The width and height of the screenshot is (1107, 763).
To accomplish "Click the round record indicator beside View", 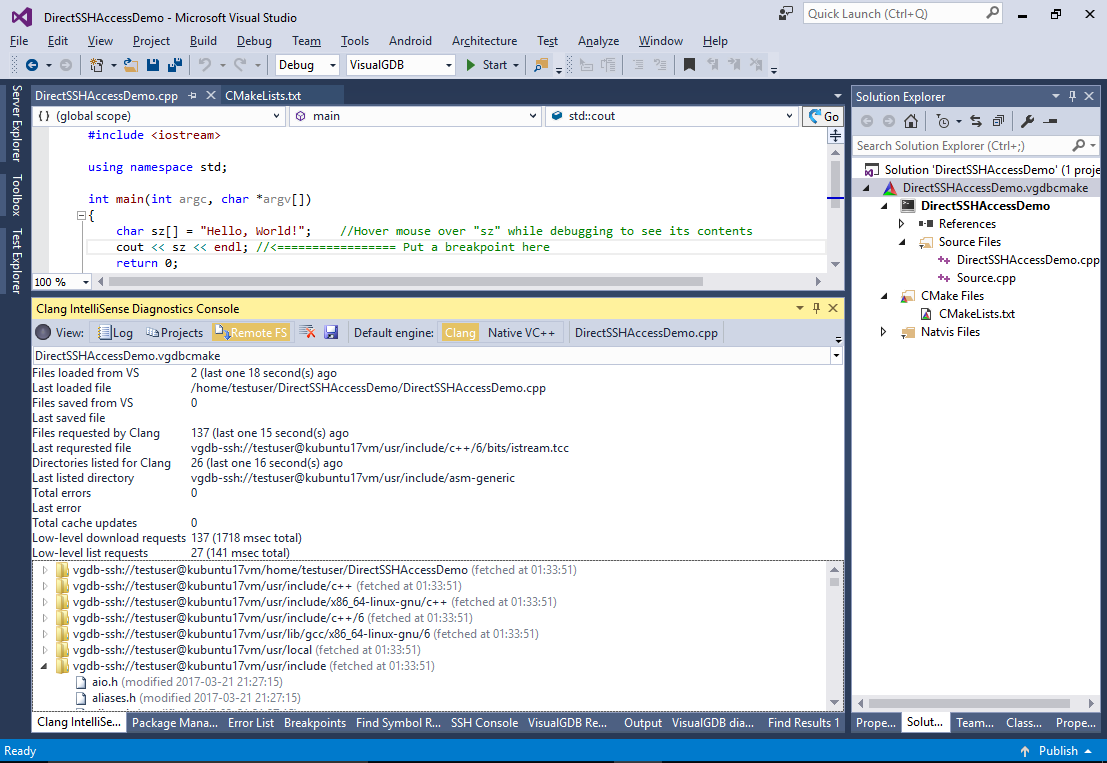I will [43, 332].
